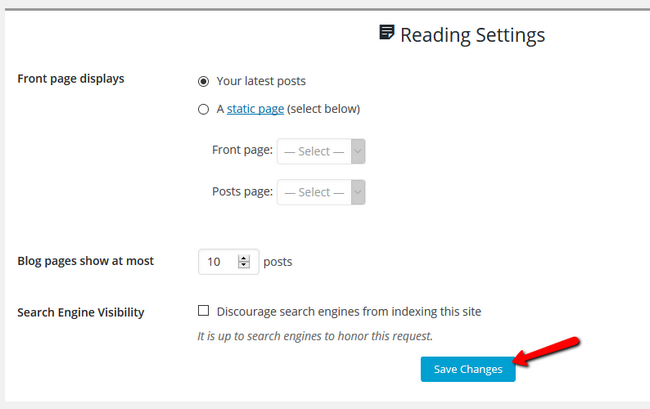Image resolution: width=650 pixels, height=409 pixels.
Task: Click the 'Your latest posts' label text
Action: pos(261,81)
